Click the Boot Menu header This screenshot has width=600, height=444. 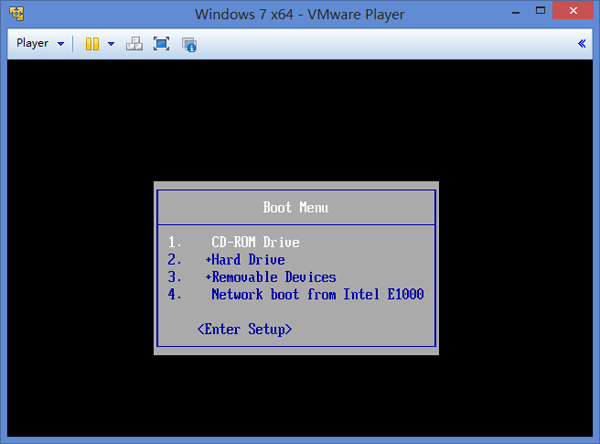click(x=296, y=207)
